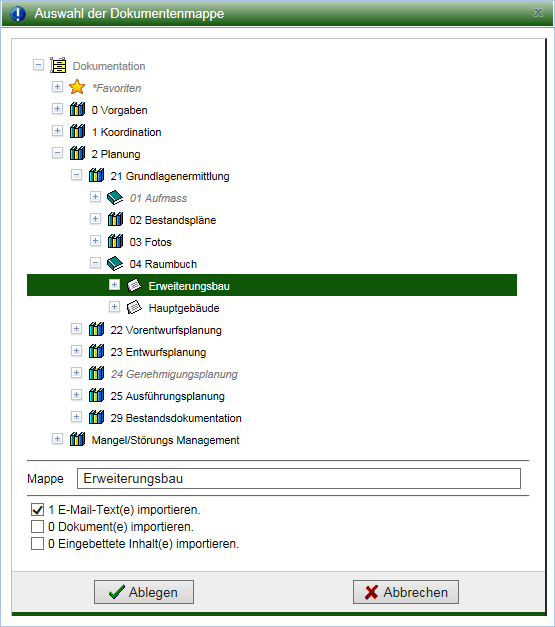This screenshot has height=627, width=555.
Task: Click the green book icon for 01 Aufmass
Action: [115, 198]
